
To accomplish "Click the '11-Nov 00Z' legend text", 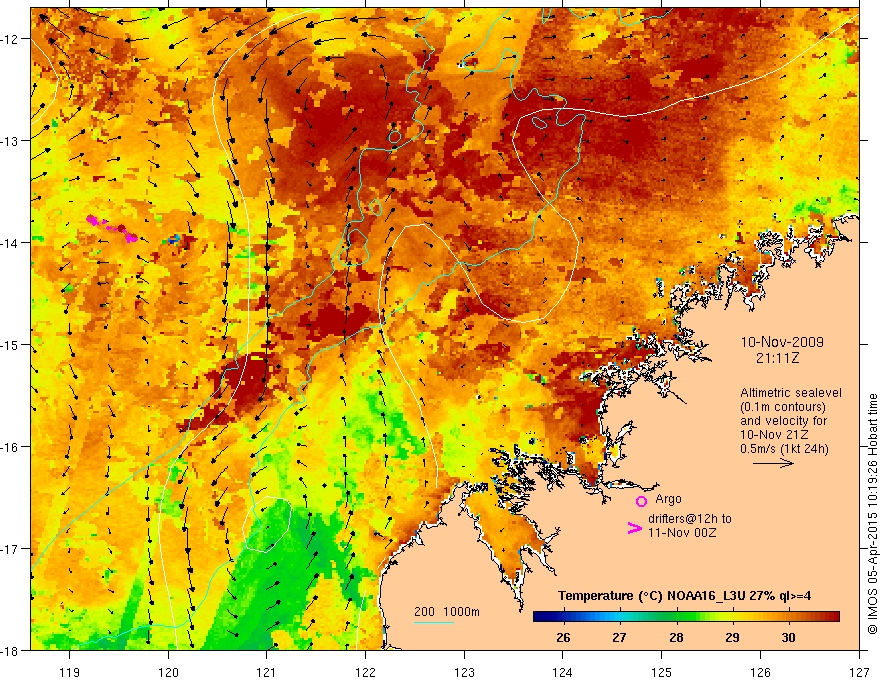I will [682, 532].
